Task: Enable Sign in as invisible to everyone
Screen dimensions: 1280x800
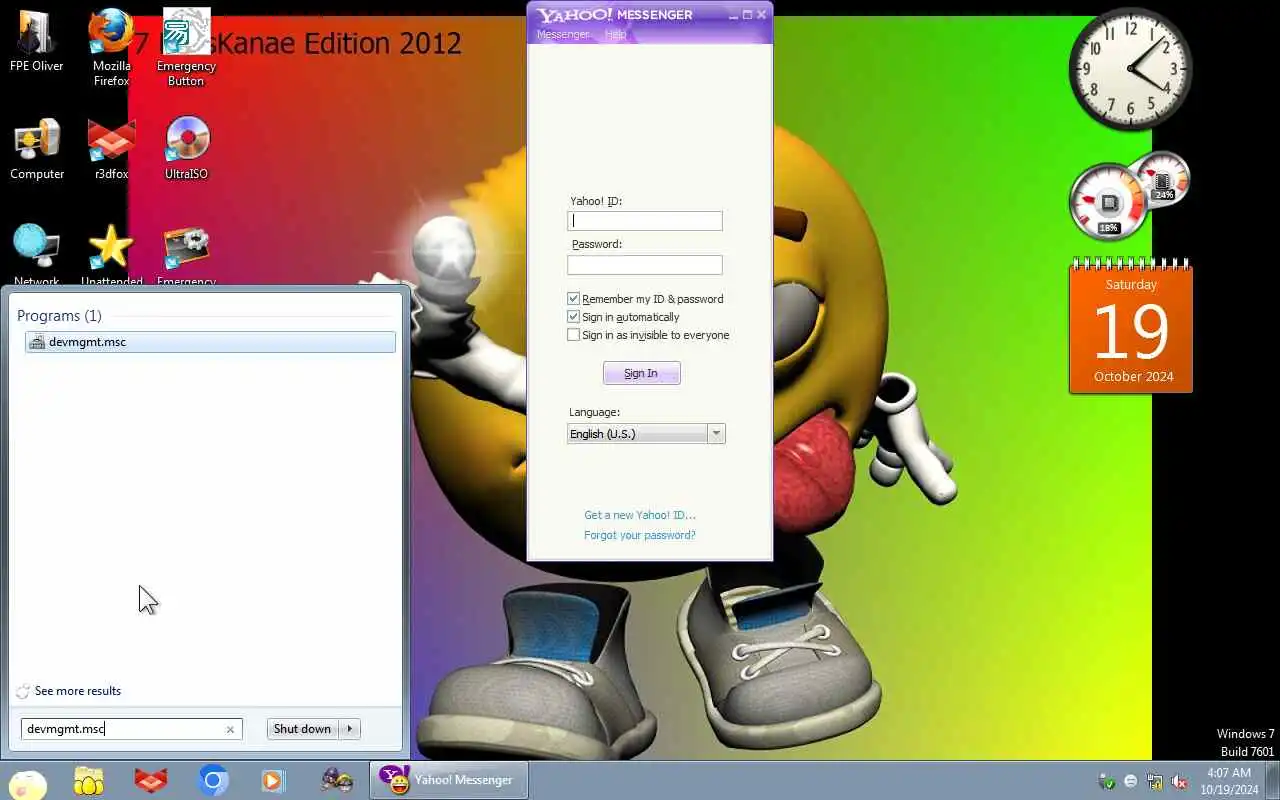Action: tap(573, 335)
